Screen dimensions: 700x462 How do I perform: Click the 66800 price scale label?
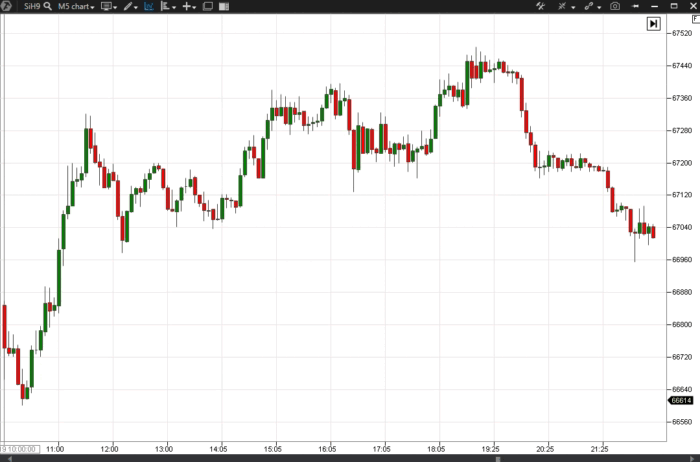tap(682, 325)
